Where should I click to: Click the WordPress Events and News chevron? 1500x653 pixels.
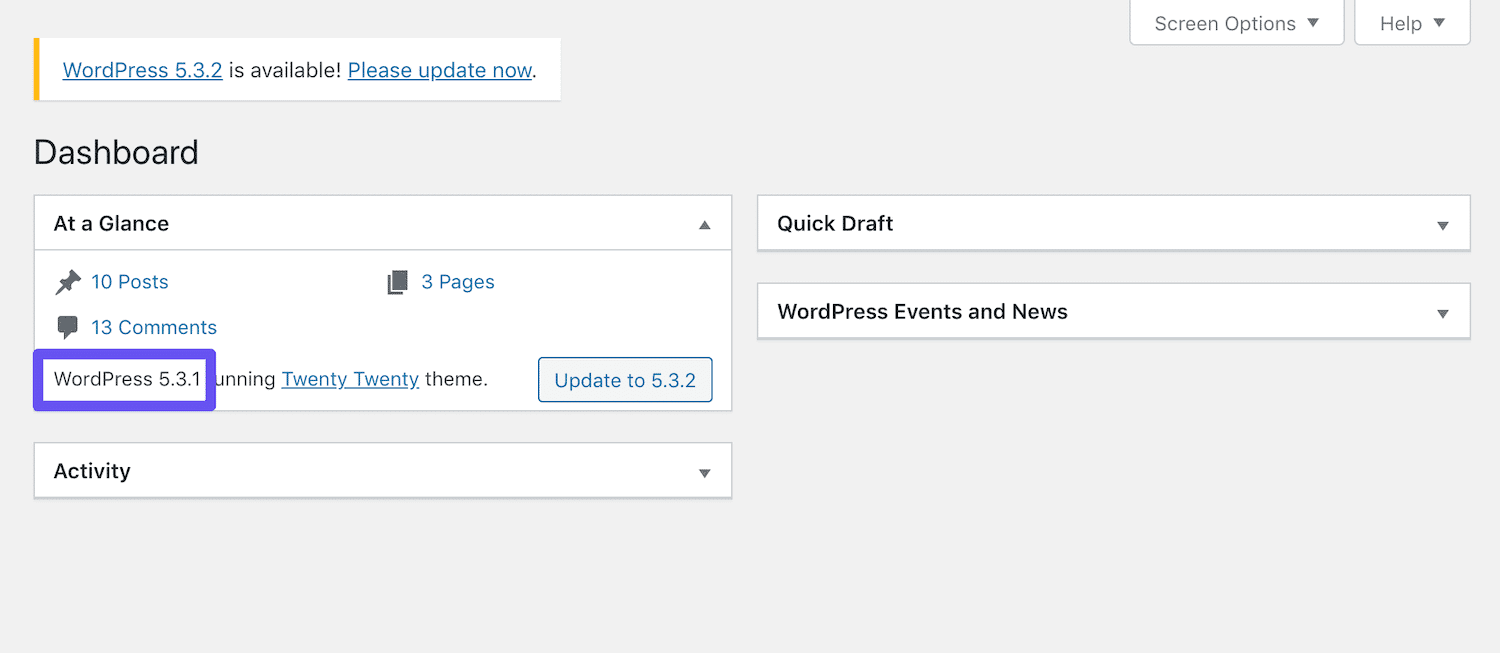pyautogui.click(x=1443, y=312)
